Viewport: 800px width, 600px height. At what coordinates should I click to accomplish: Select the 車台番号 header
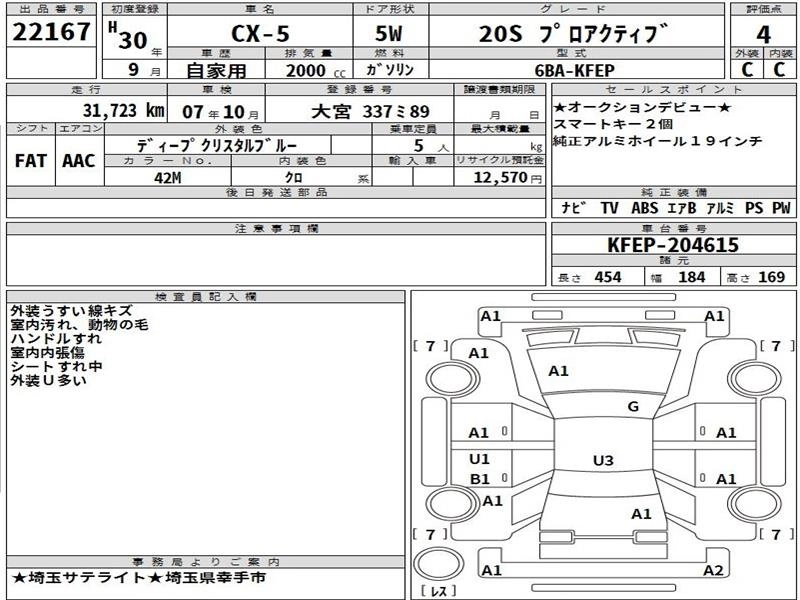point(673,228)
